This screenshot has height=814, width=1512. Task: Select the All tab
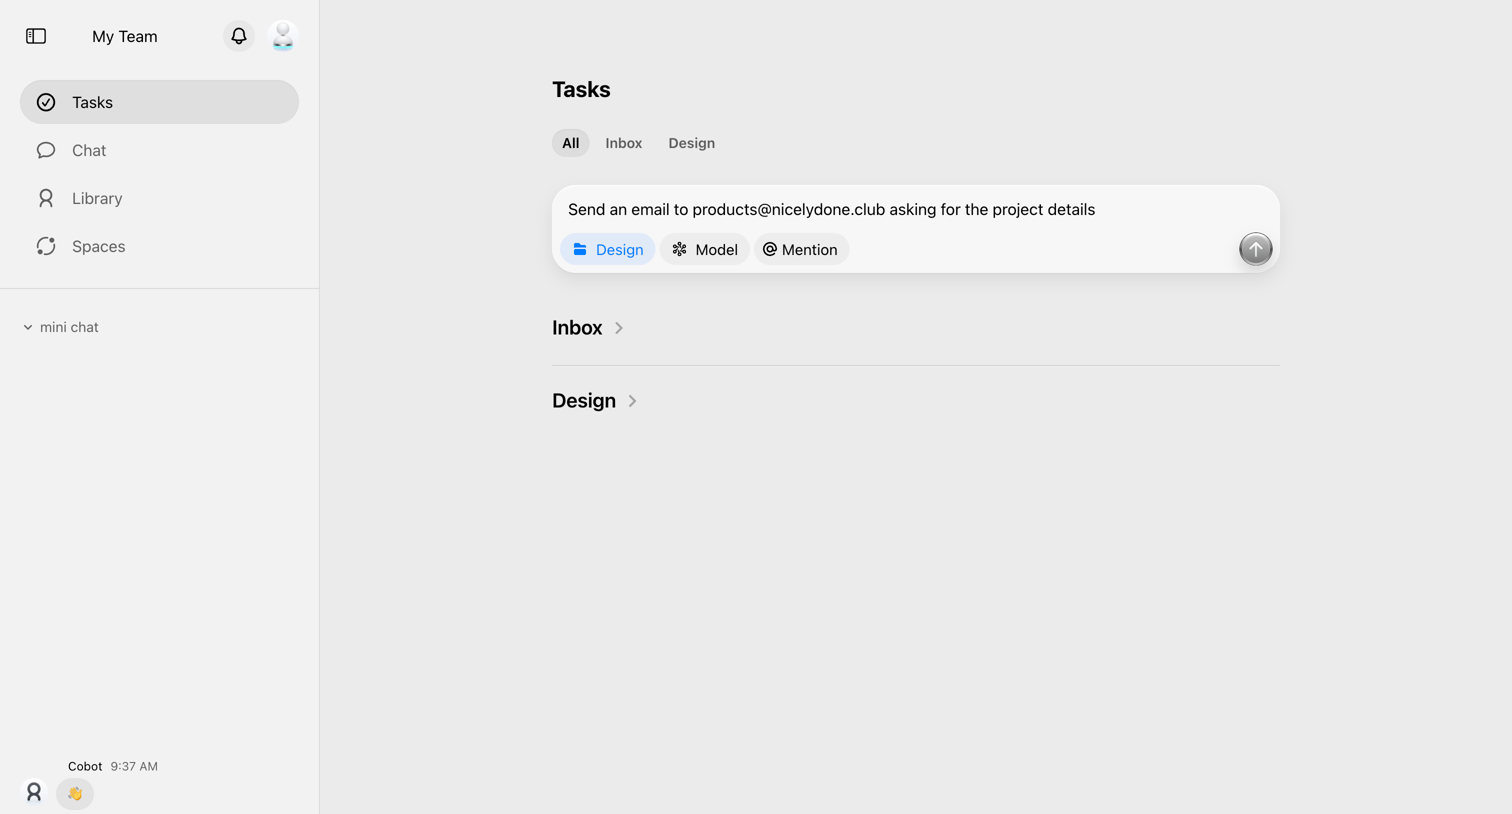[571, 143]
